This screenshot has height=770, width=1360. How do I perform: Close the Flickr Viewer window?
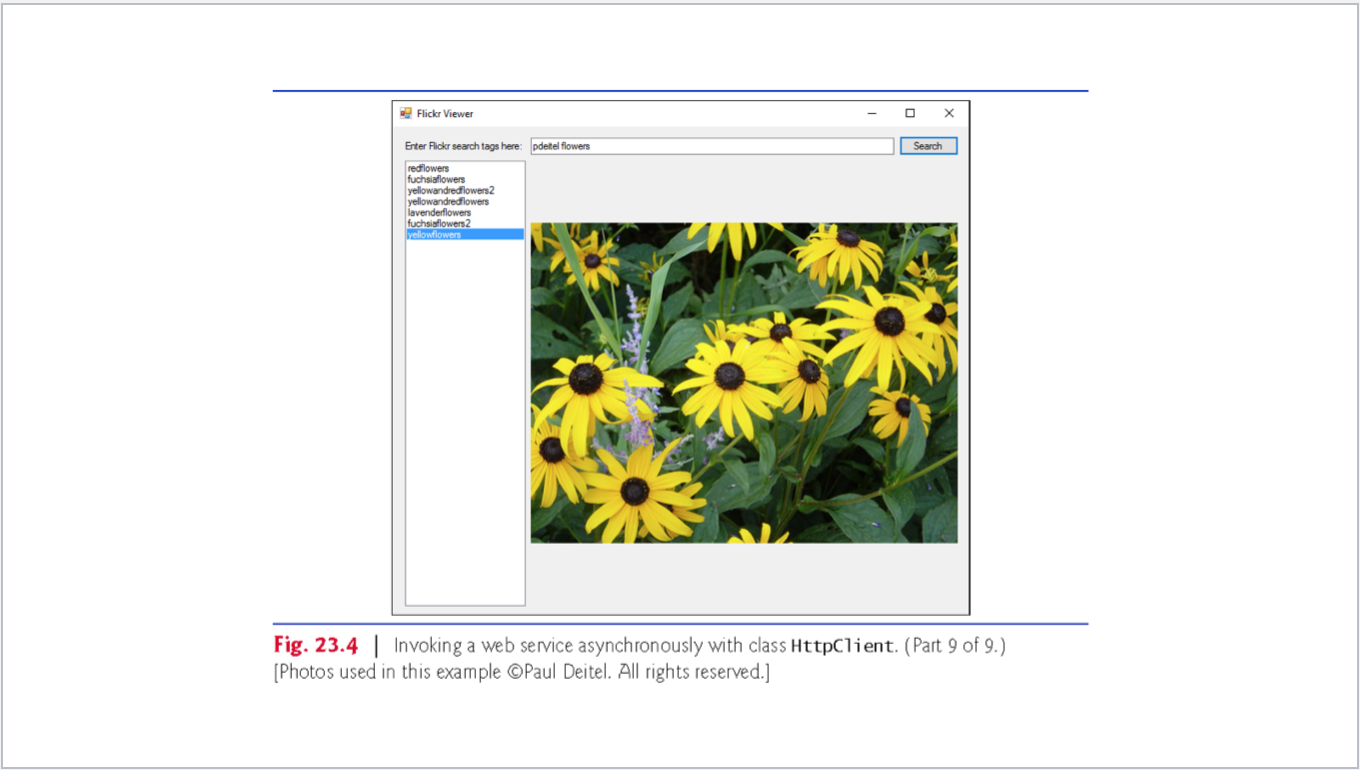coord(948,113)
